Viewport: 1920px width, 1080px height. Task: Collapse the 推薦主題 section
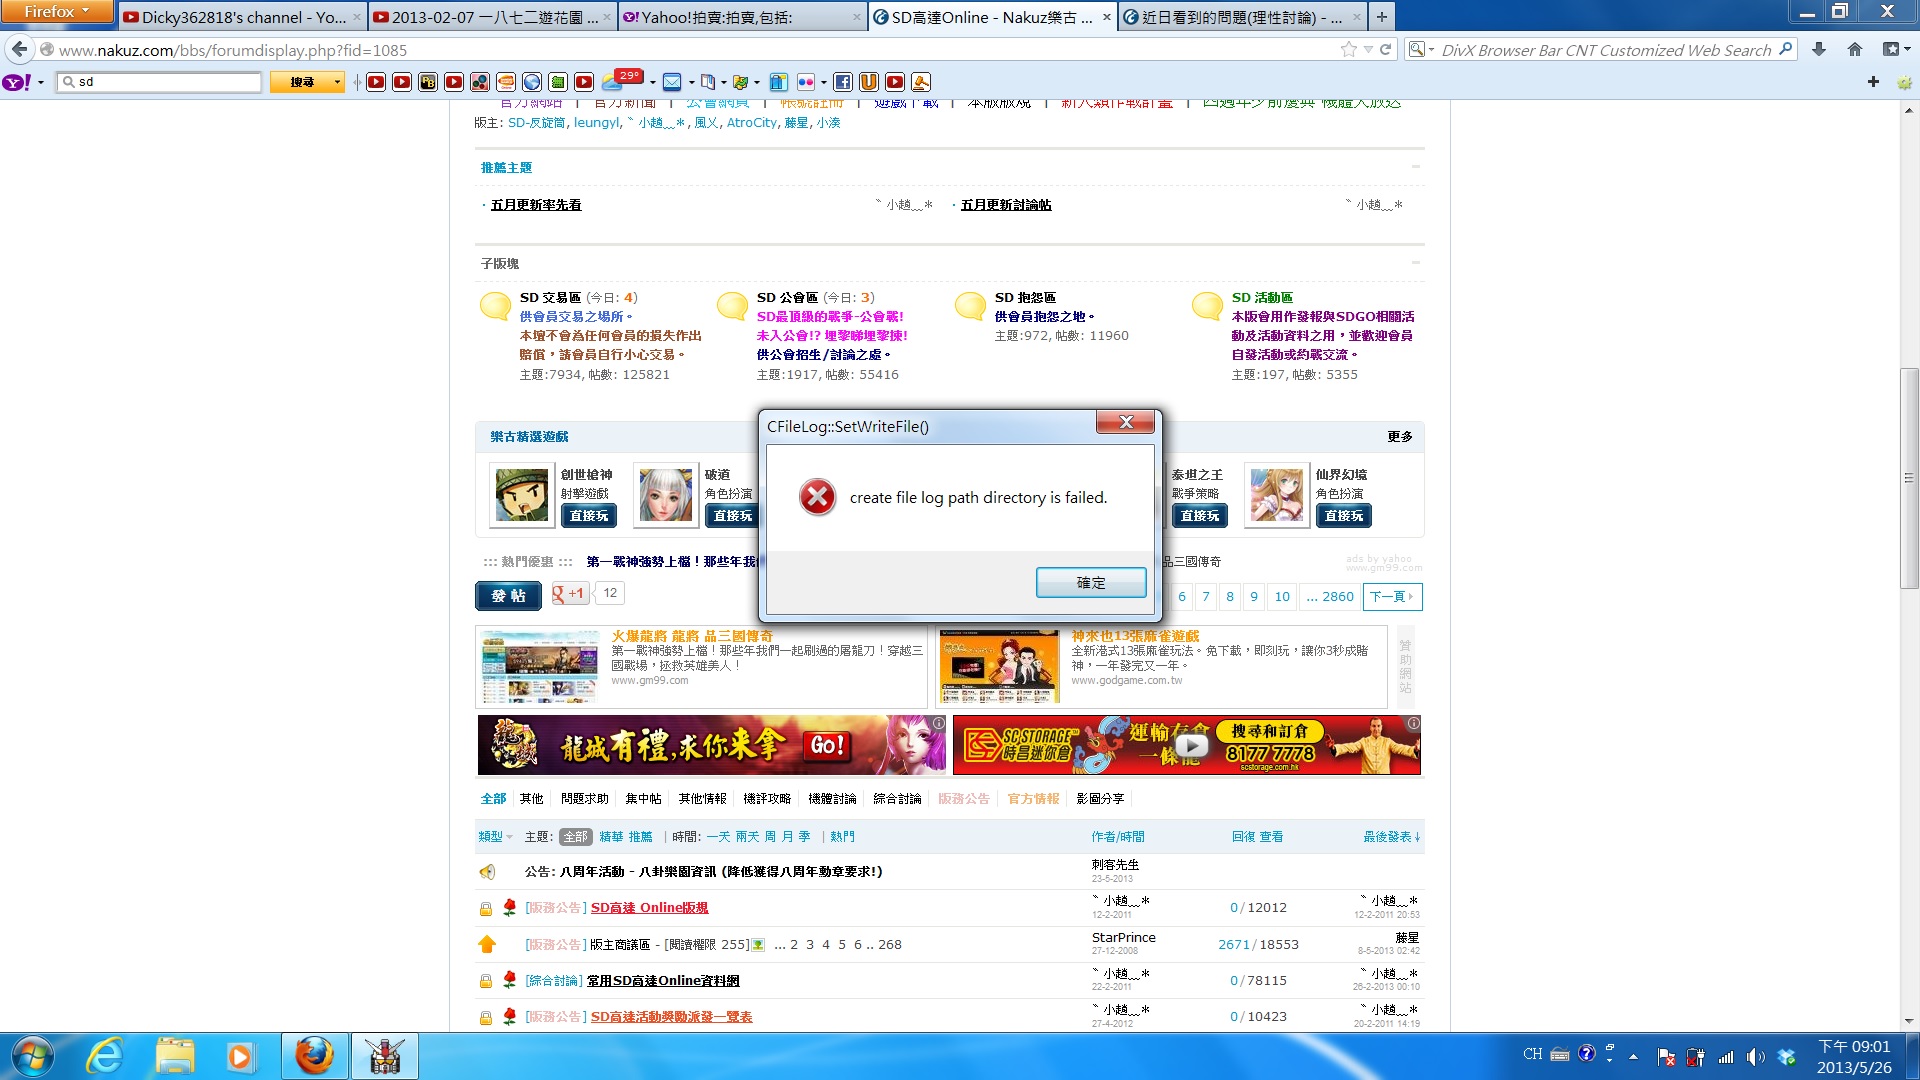[1415, 167]
